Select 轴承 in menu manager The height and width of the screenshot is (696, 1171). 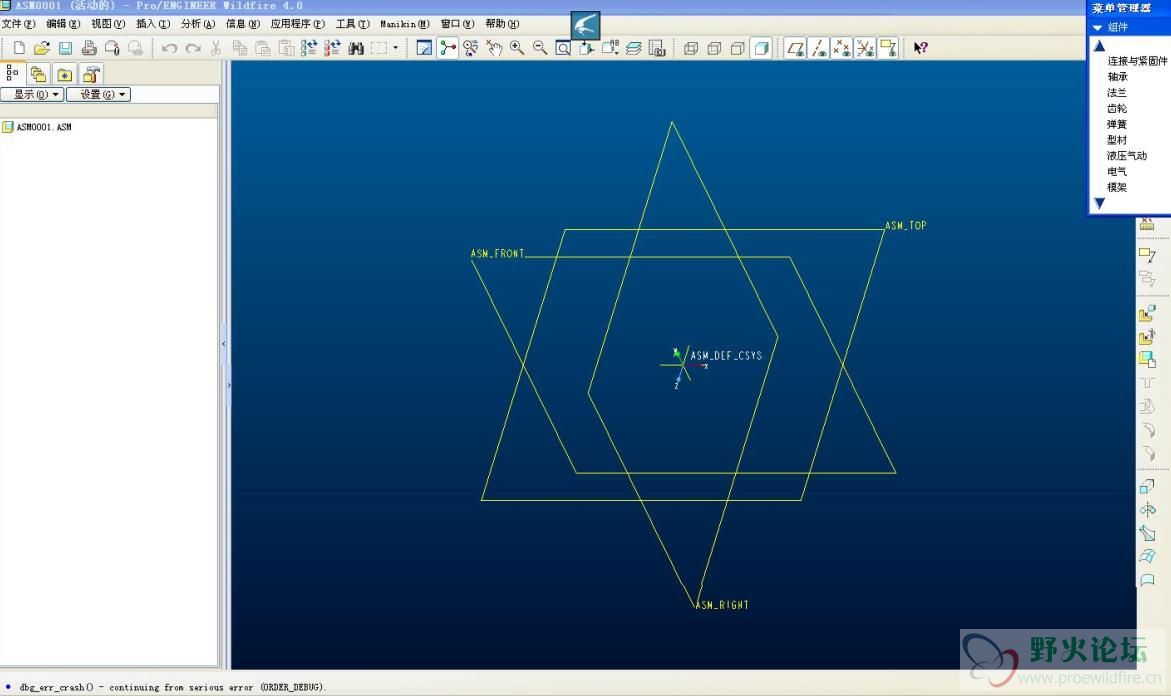(x=1117, y=77)
